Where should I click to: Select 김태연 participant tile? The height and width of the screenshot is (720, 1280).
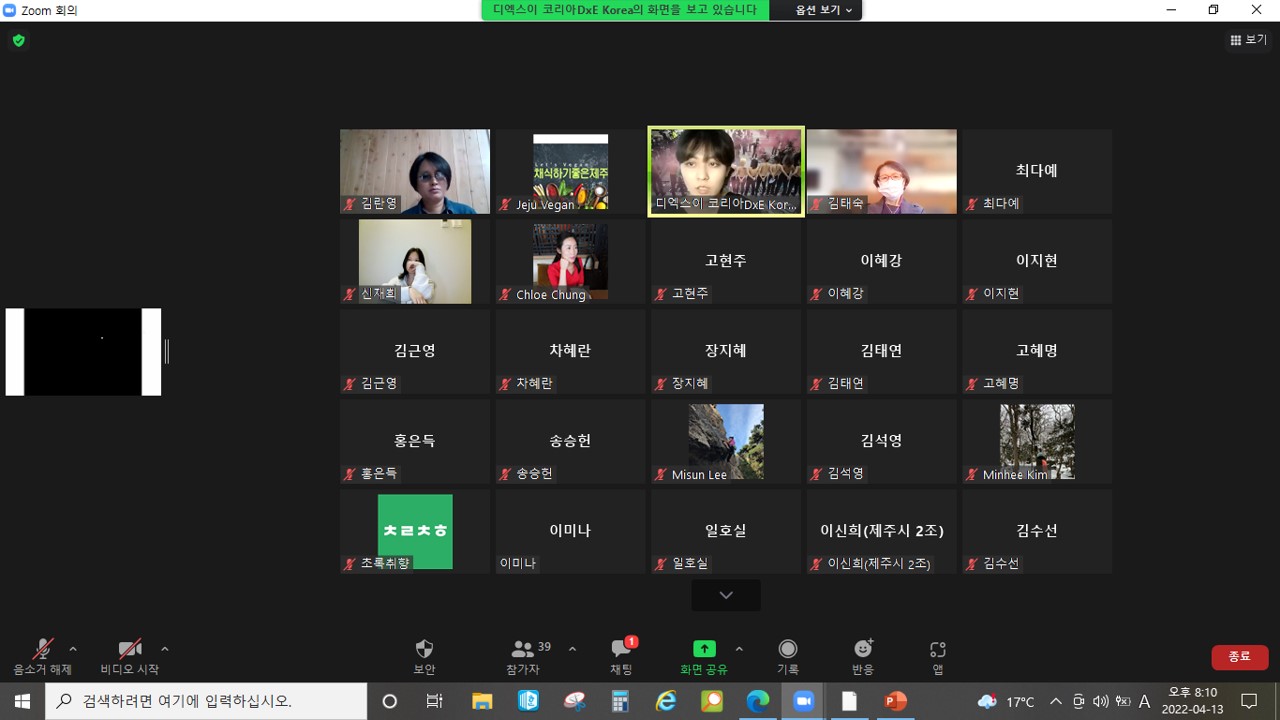pos(881,351)
